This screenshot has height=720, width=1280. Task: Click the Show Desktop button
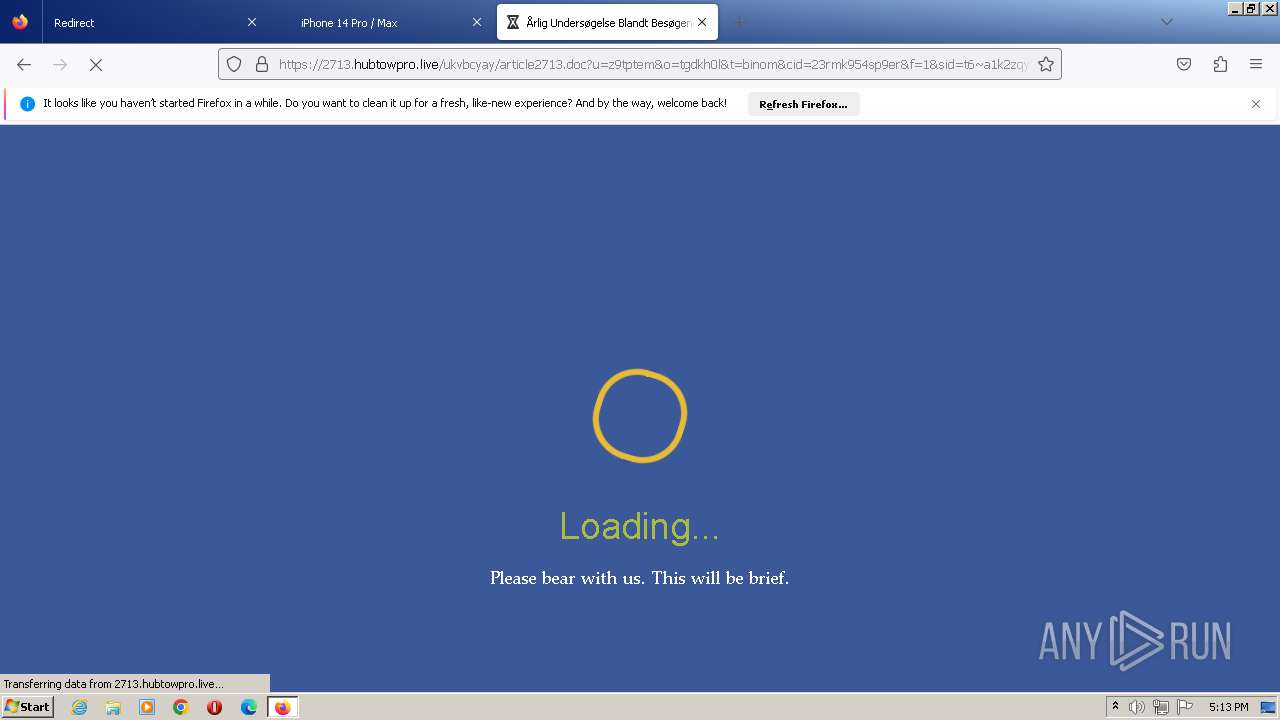click(x=1269, y=707)
